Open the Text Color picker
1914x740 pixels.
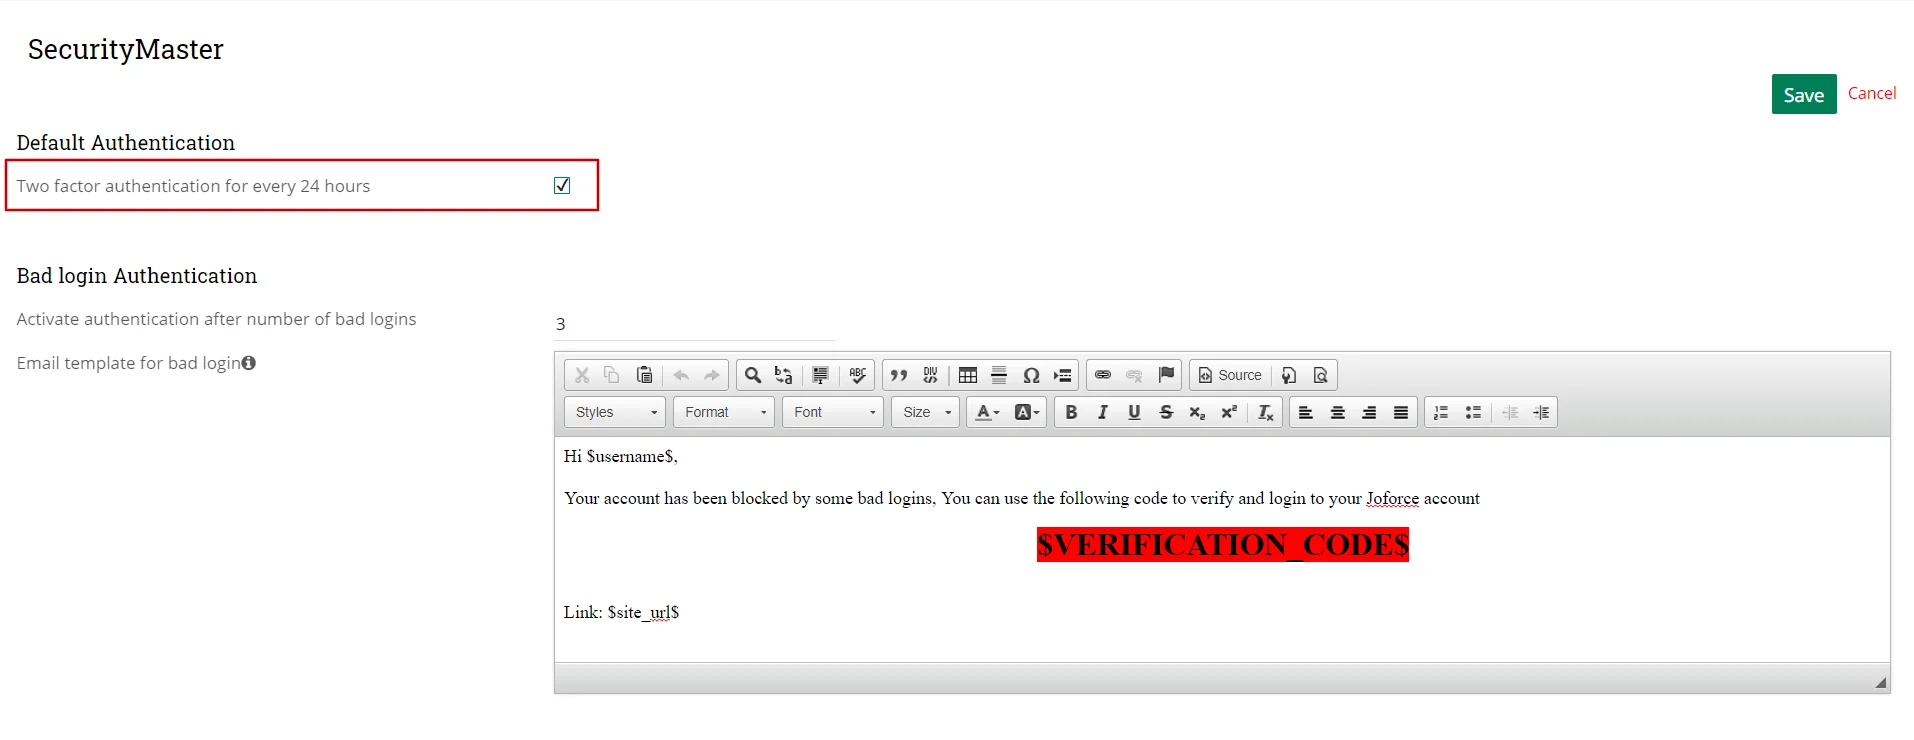986,412
